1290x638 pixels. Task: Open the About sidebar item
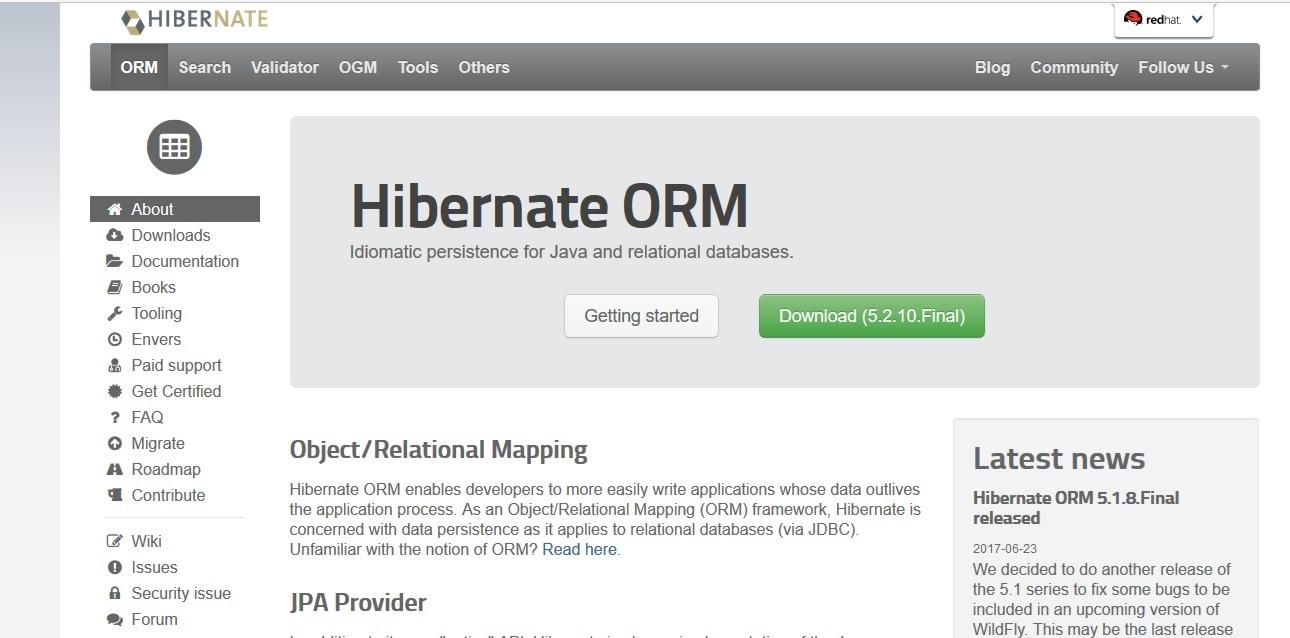pyautogui.click(x=175, y=209)
